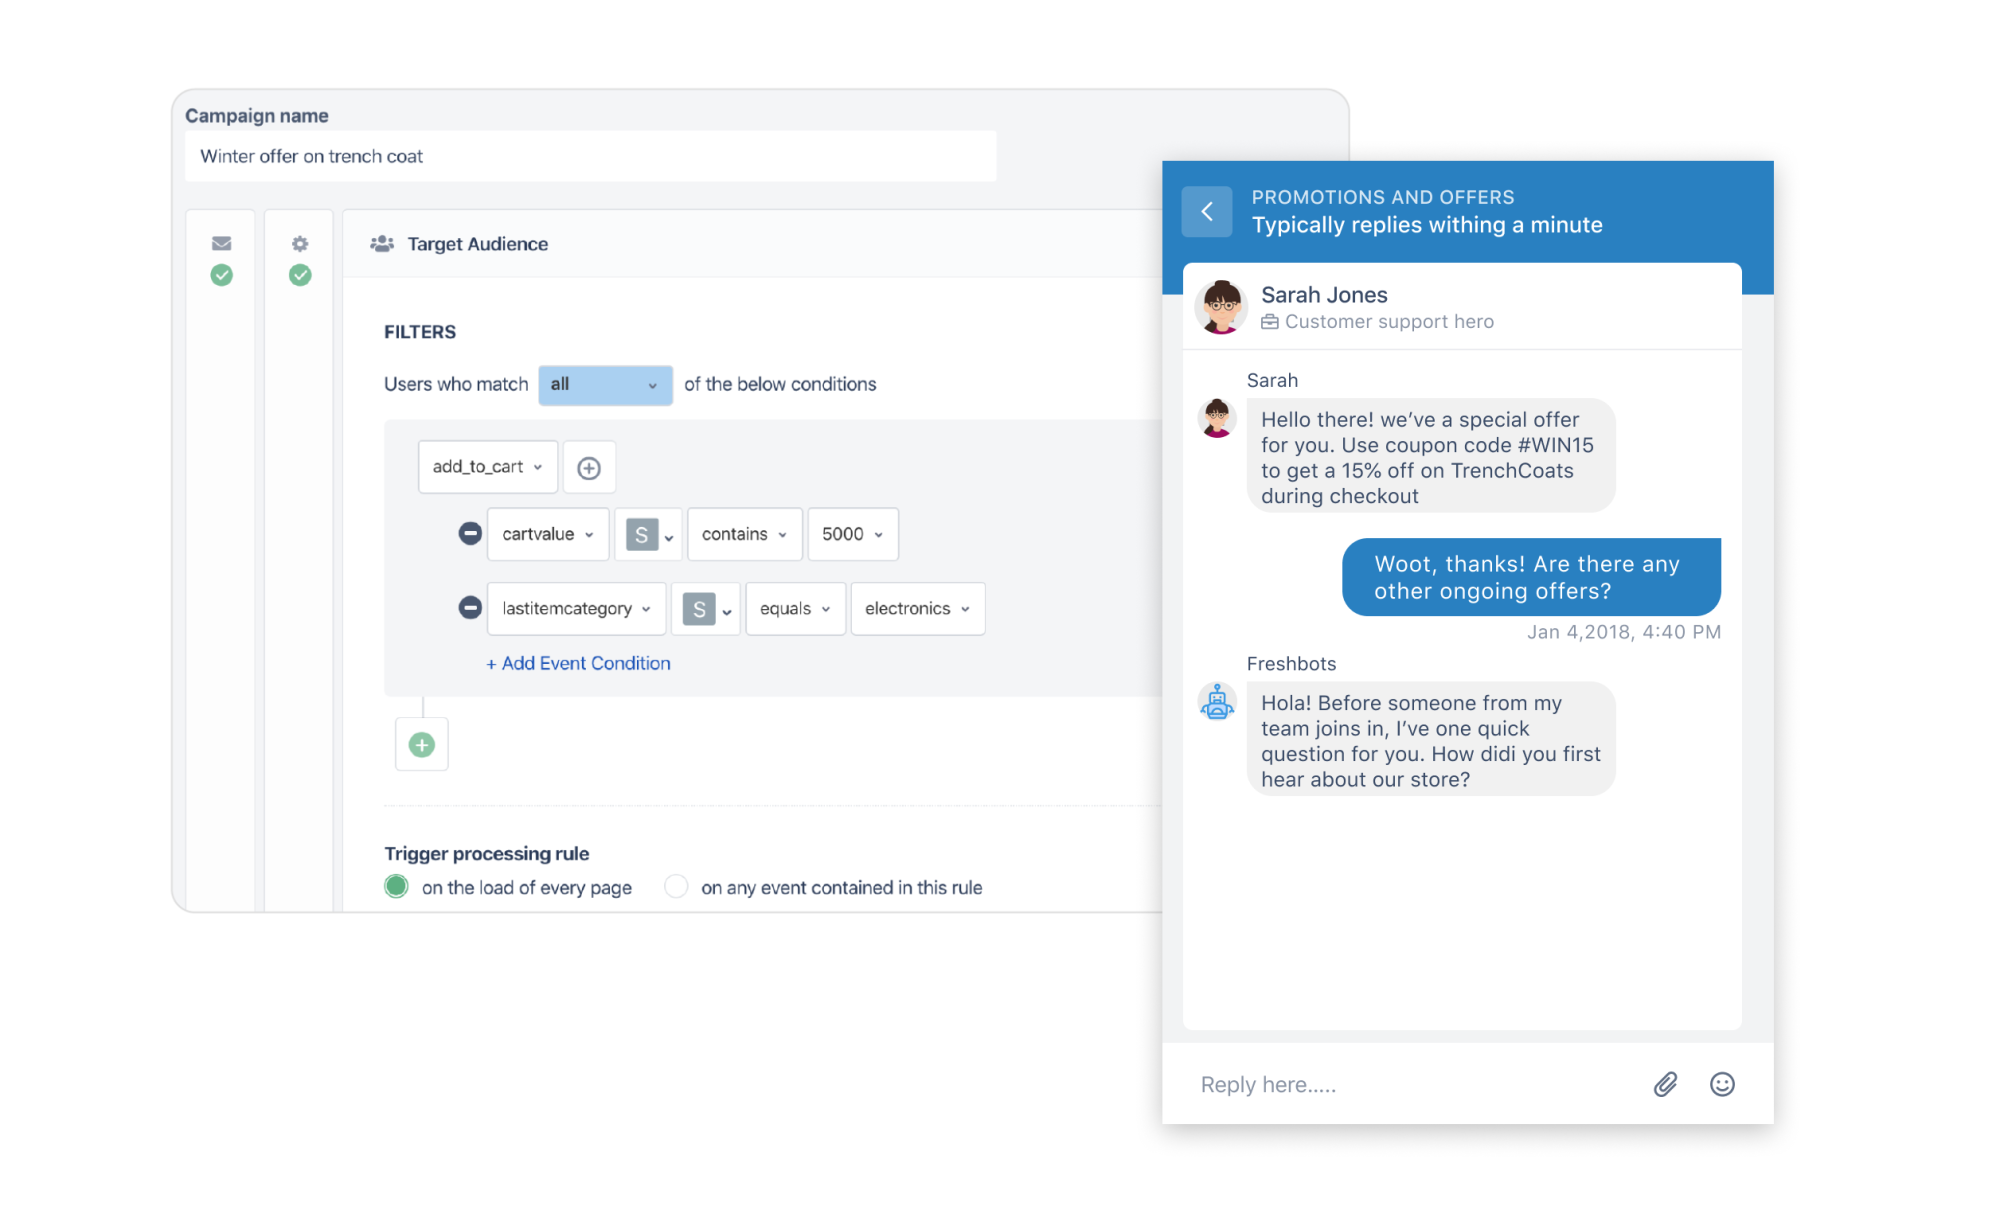Viewport: 2000px width, 1218px height.
Task: Click the plus icon next to add_to_cart
Action: pos(589,467)
